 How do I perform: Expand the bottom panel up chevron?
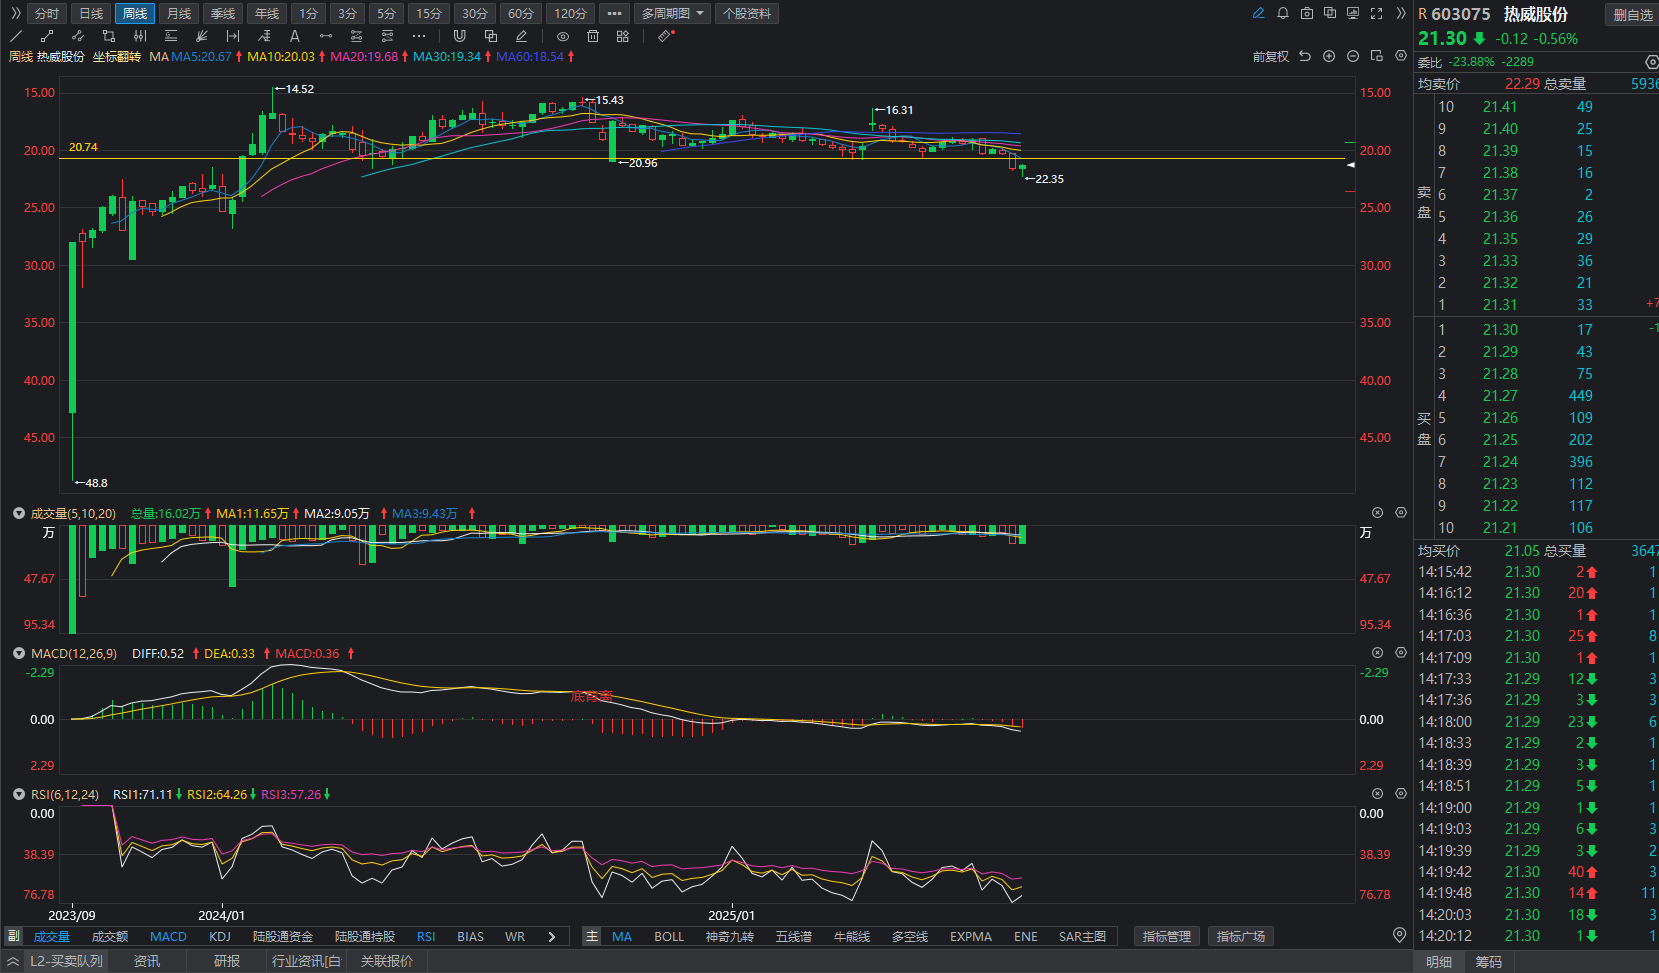(13, 961)
